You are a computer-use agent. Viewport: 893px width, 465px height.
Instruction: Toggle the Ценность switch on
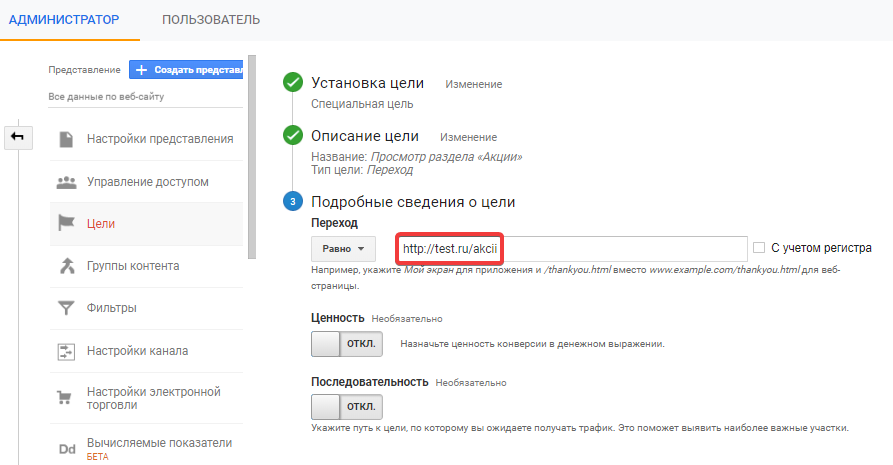(347, 344)
